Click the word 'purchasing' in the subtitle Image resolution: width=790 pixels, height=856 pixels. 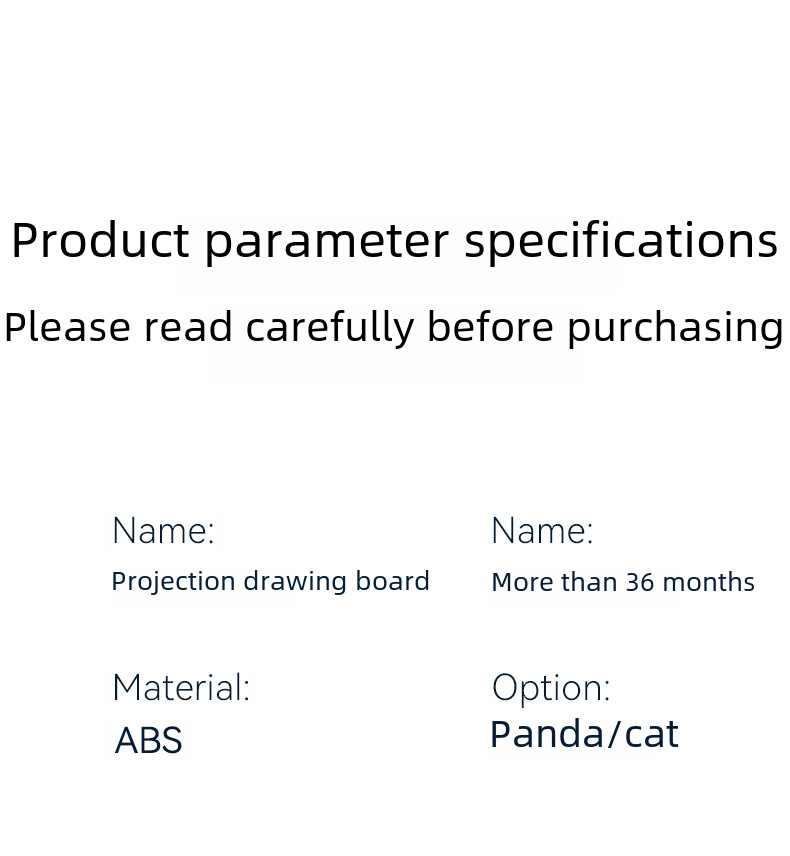676,330
